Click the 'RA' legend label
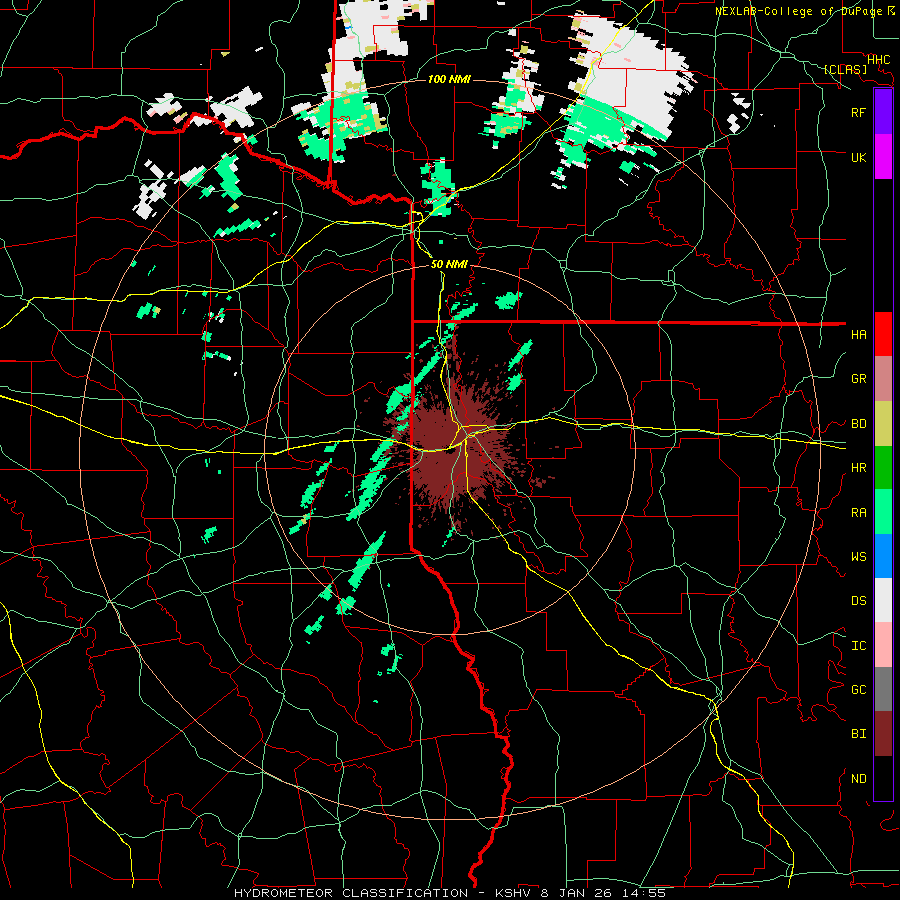This screenshot has height=900, width=900. point(858,513)
